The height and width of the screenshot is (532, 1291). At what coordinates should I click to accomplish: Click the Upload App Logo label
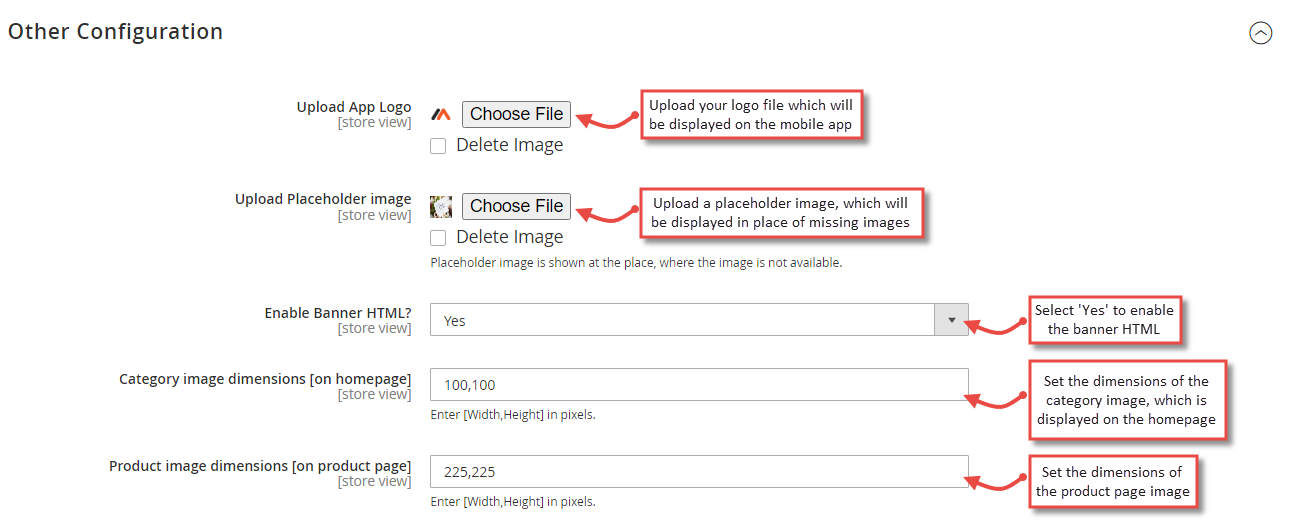[x=353, y=107]
